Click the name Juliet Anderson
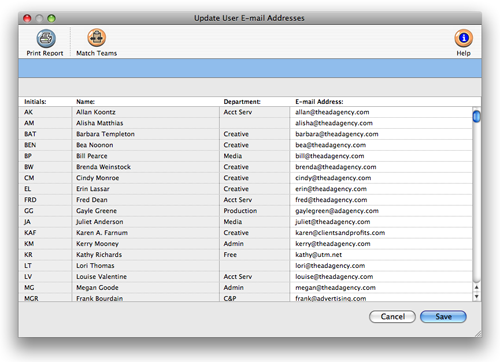Image resolution: width=500 pixels, height=362 pixels. point(100,222)
